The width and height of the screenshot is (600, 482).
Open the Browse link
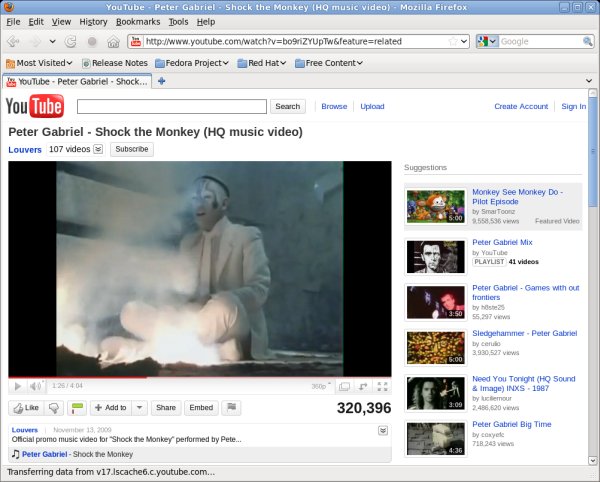tap(334, 106)
